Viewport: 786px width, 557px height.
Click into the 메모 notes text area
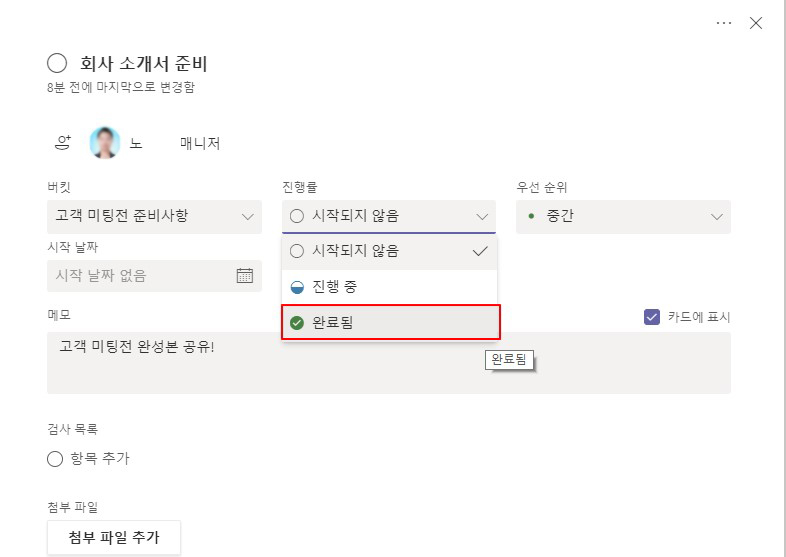[x=388, y=362]
